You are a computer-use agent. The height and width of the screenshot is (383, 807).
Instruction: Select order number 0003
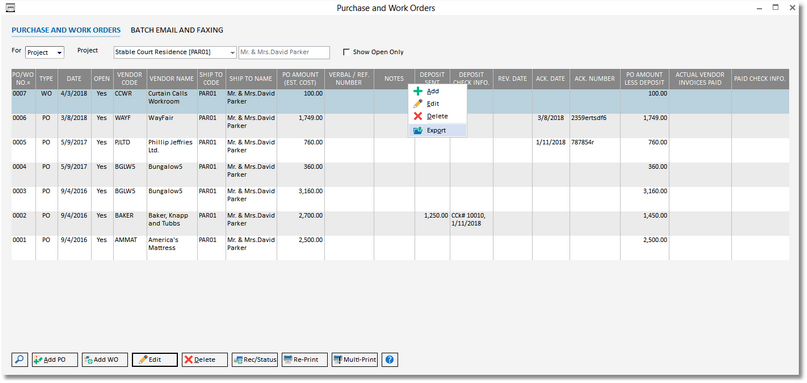pyautogui.click(x=19, y=191)
